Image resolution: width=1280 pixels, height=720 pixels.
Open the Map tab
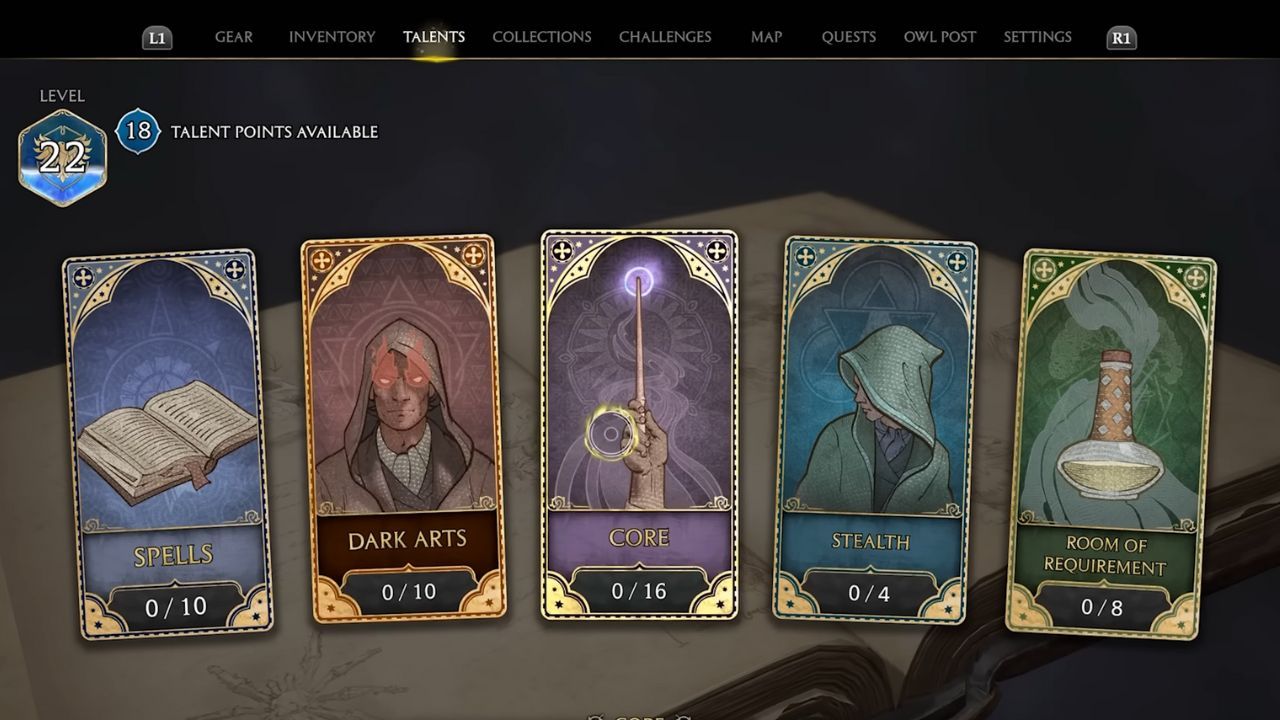[x=766, y=37]
